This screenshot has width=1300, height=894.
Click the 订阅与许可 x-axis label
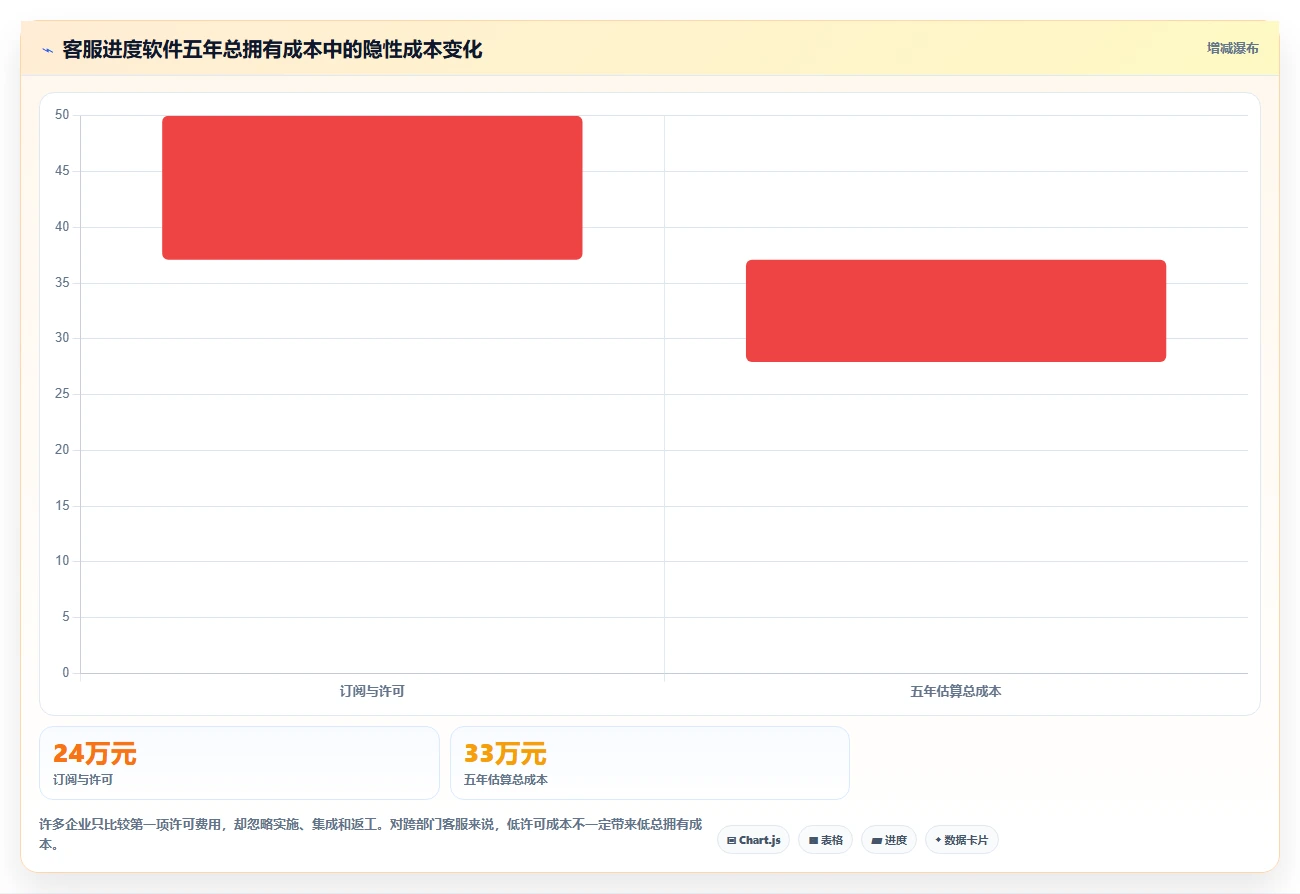(x=372, y=691)
